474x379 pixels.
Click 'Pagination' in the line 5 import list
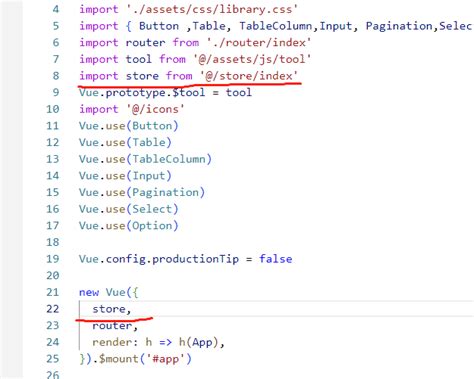point(399,26)
